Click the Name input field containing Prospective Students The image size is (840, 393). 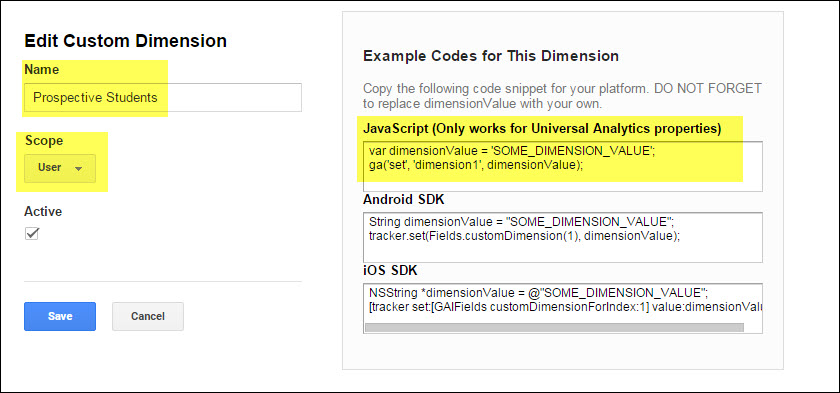163,97
